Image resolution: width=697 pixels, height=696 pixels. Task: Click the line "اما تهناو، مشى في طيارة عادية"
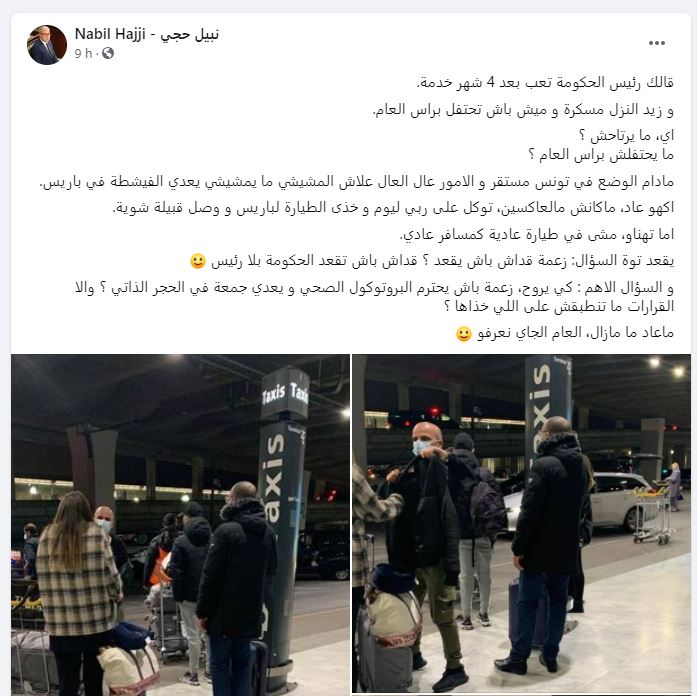pyautogui.click(x=537, y=235)
